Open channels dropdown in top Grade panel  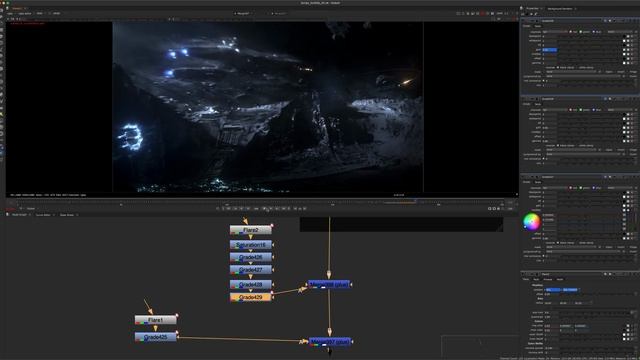coord(555,32)
